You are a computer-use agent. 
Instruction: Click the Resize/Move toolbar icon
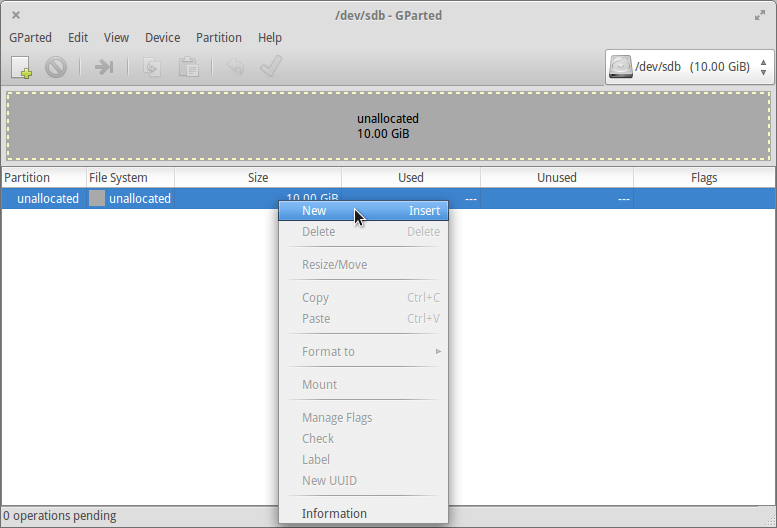104,67
